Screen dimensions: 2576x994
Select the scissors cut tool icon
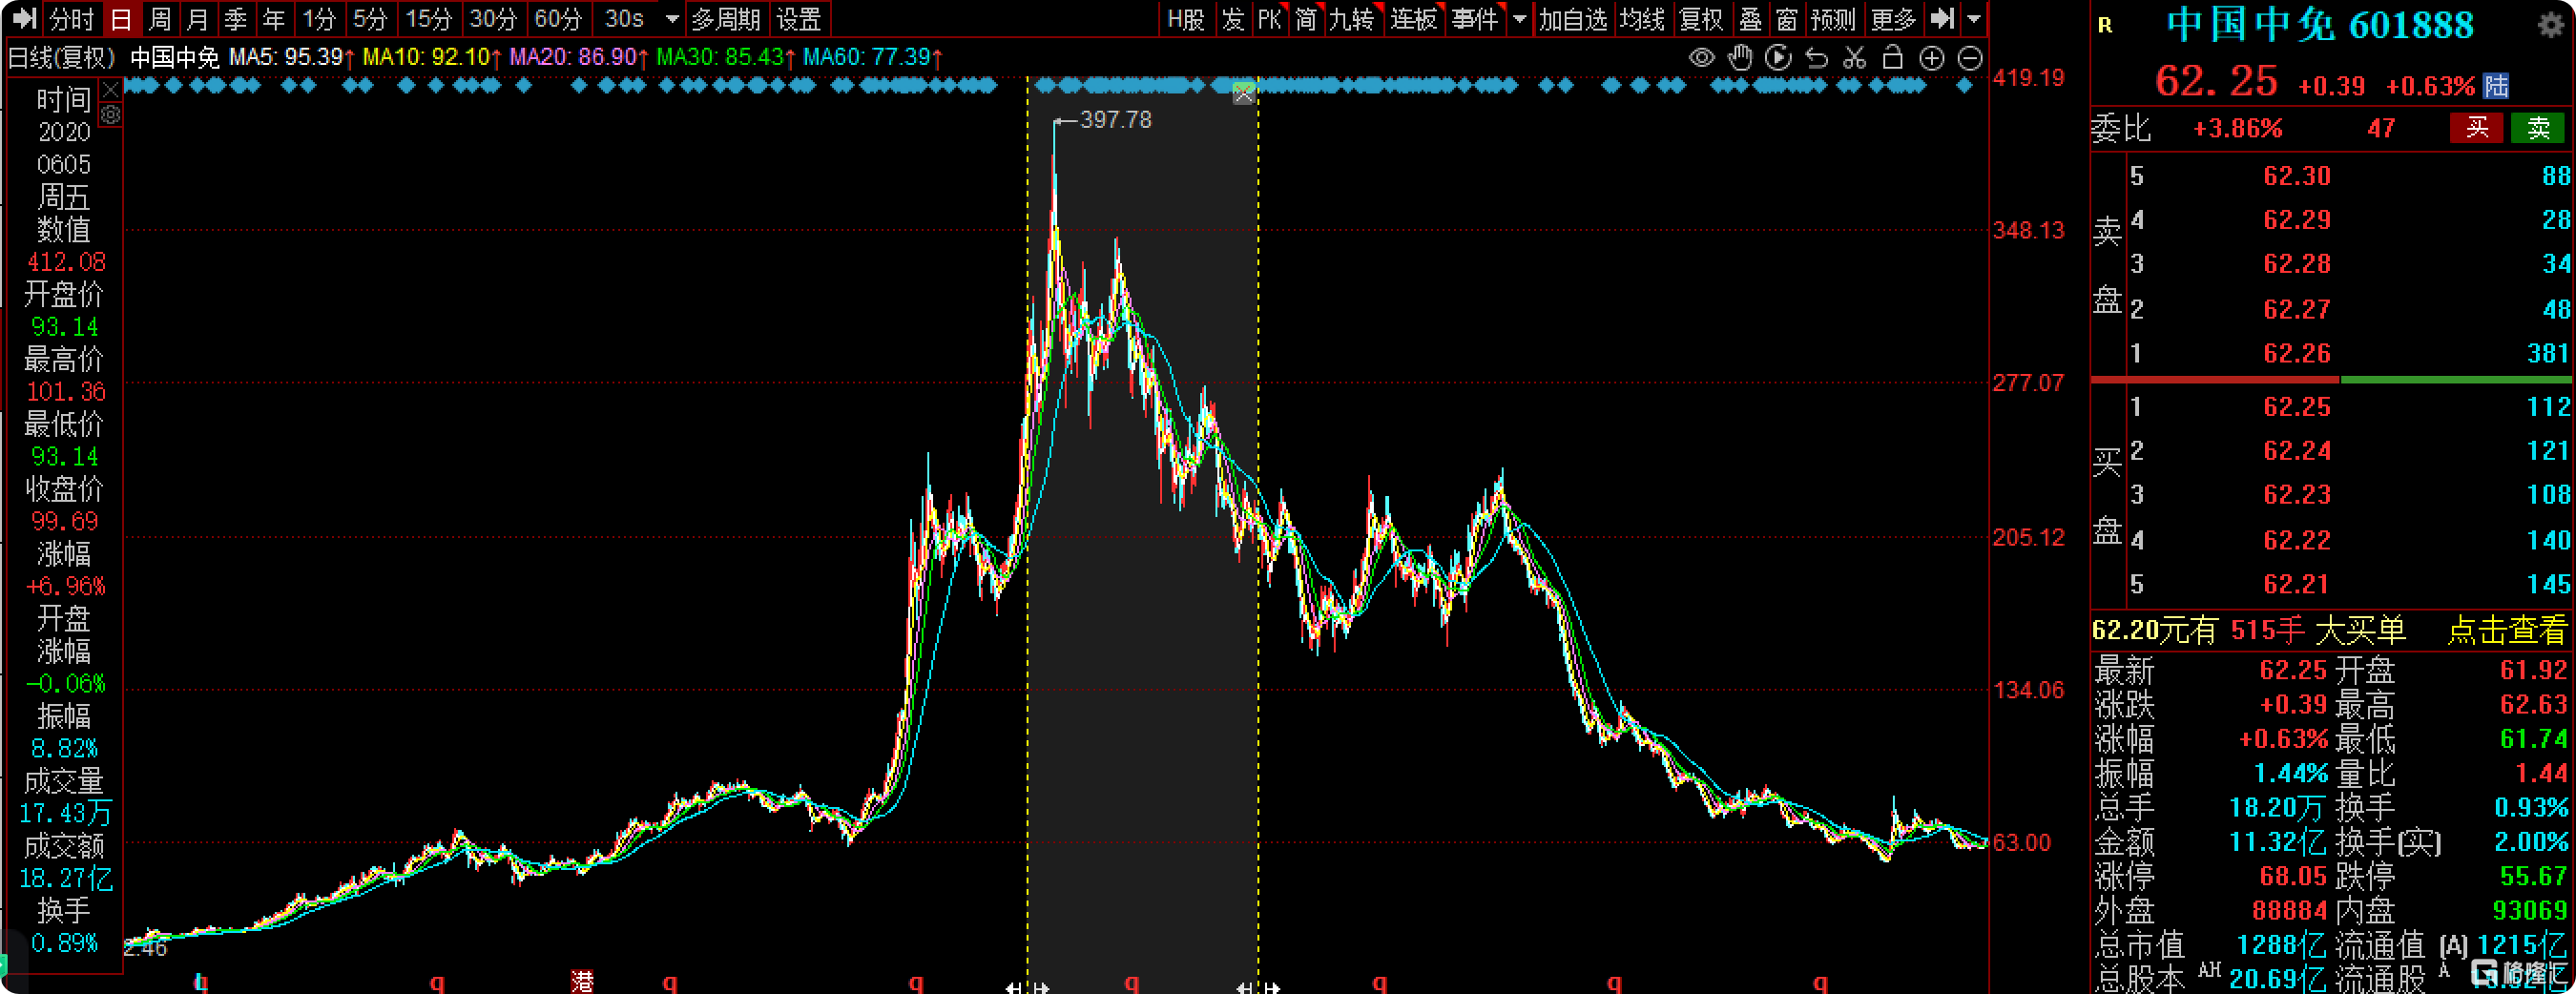pyautogui.click(x=1854, y=58)
